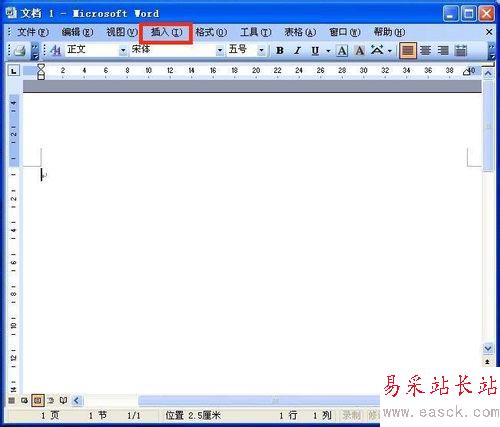Image resolution: width=500 pixels, height=427 pixels.
Task: Click in the document at the text cursor
Action: click(42, 175)
